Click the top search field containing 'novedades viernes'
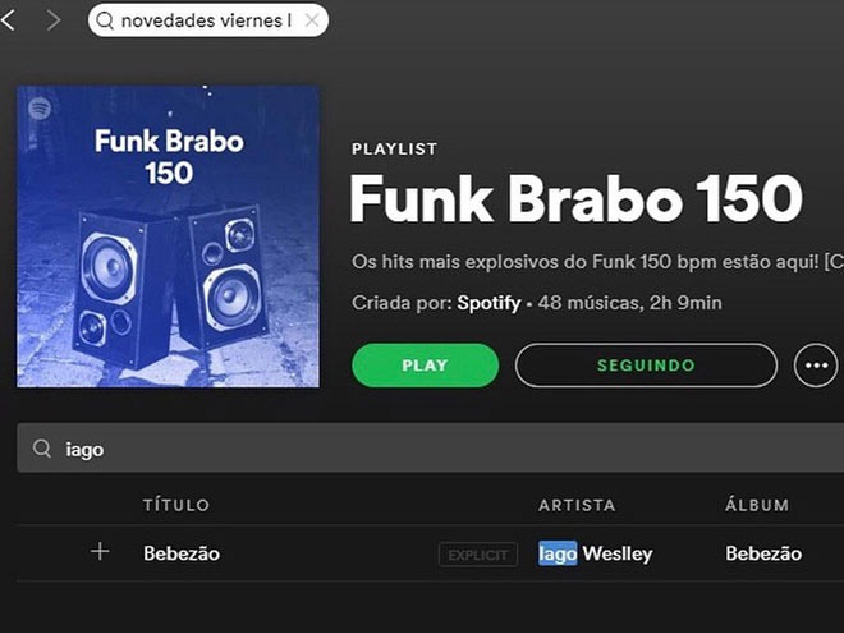 point(208,20)
